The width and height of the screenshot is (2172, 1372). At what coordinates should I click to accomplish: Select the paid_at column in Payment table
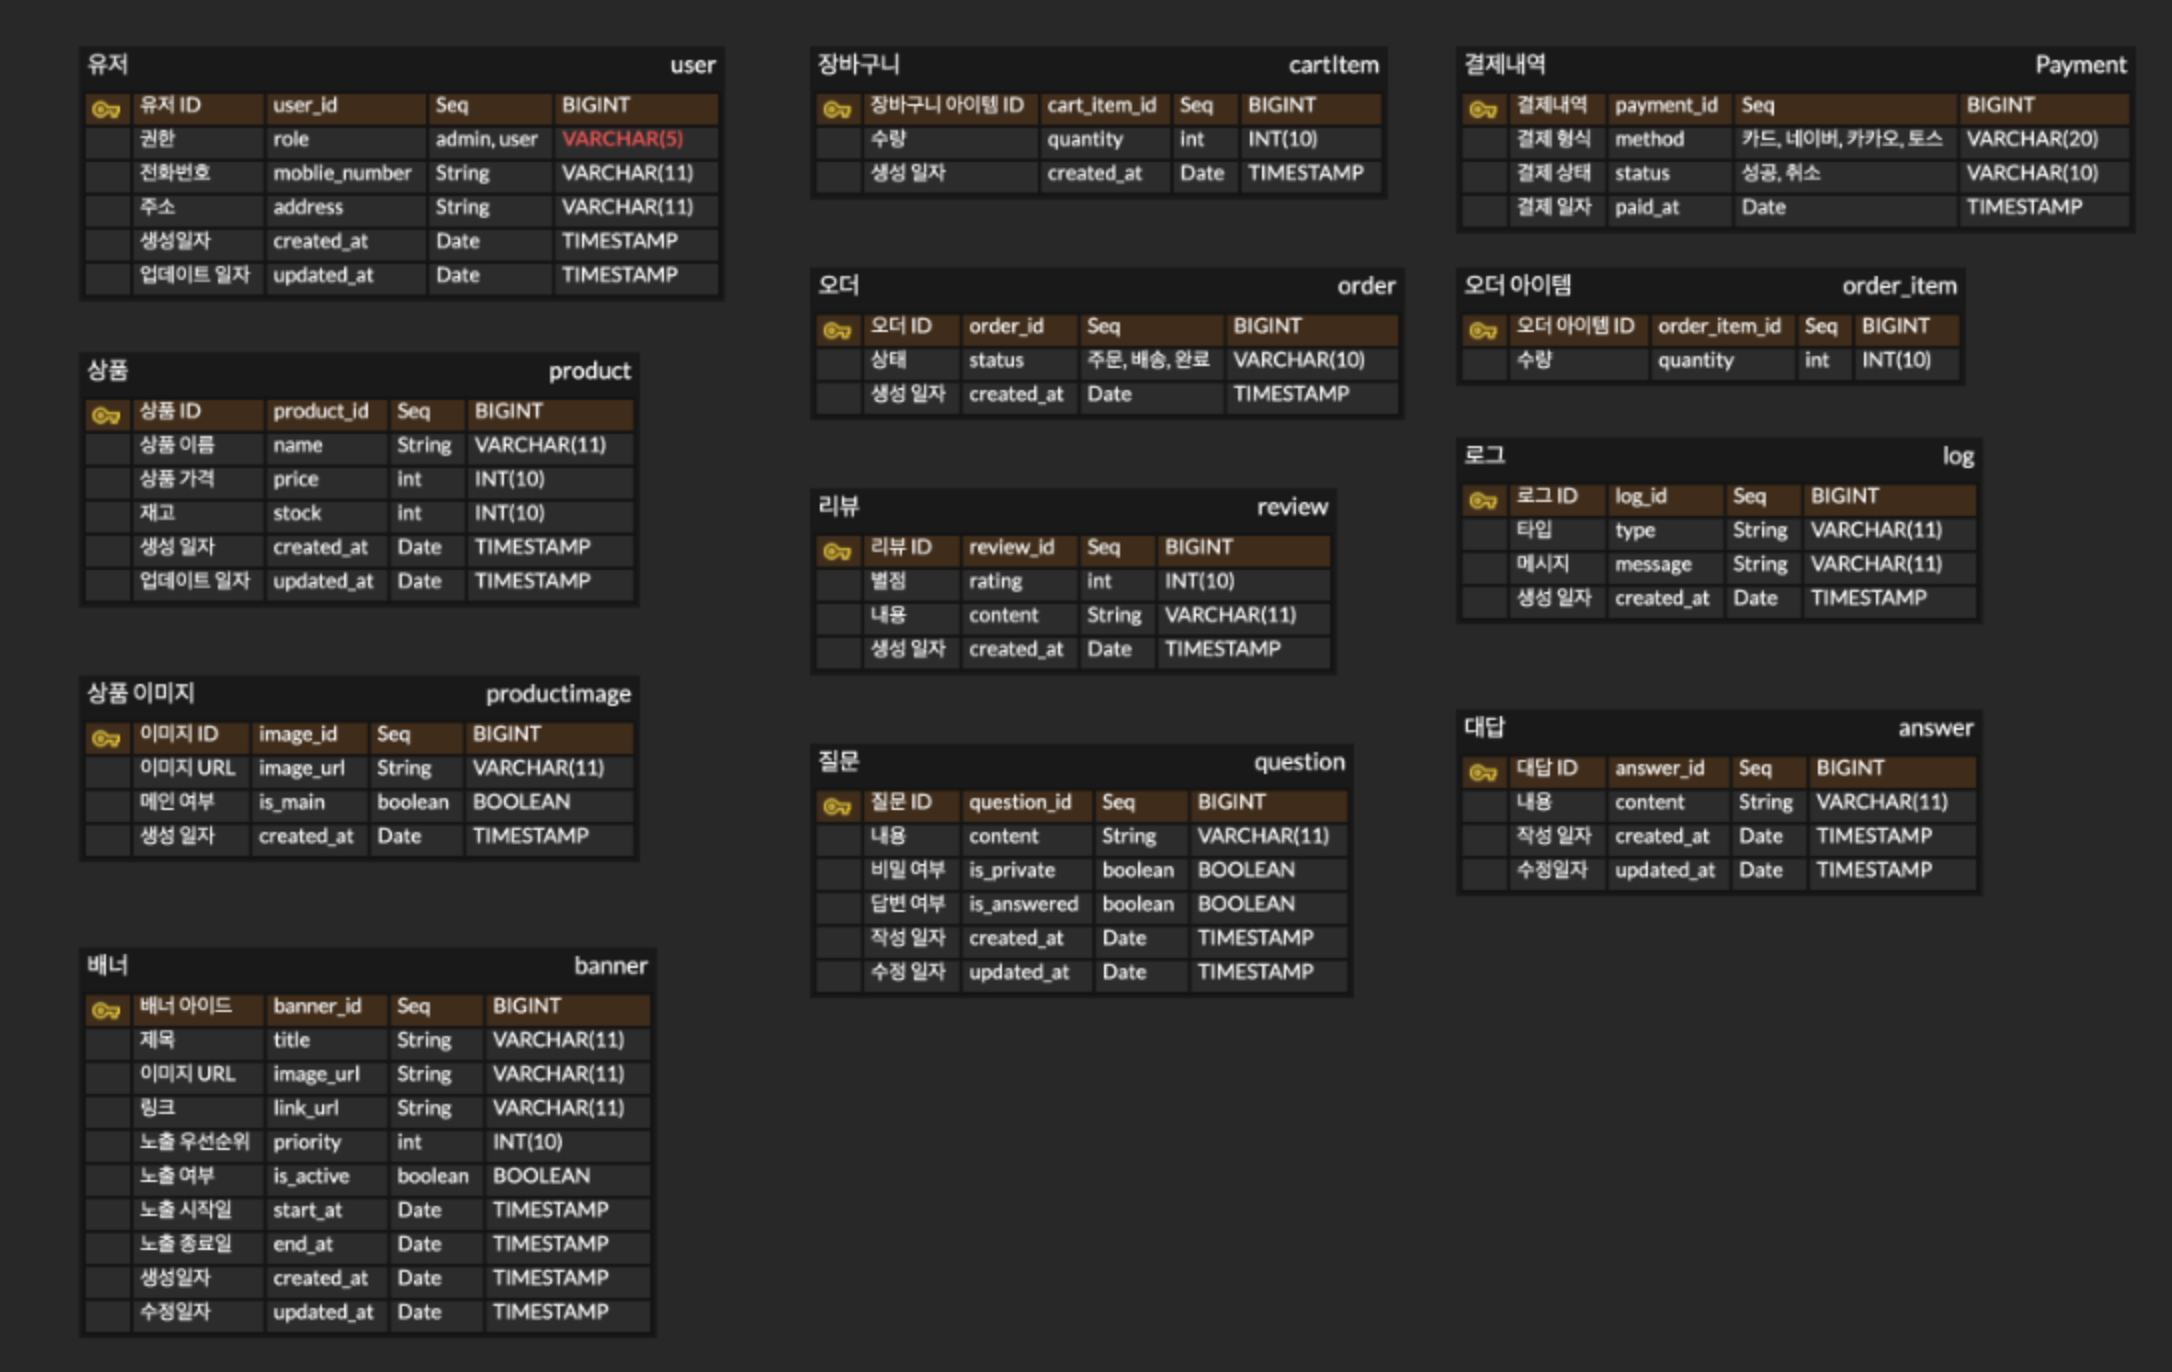tap(1646, 207)
